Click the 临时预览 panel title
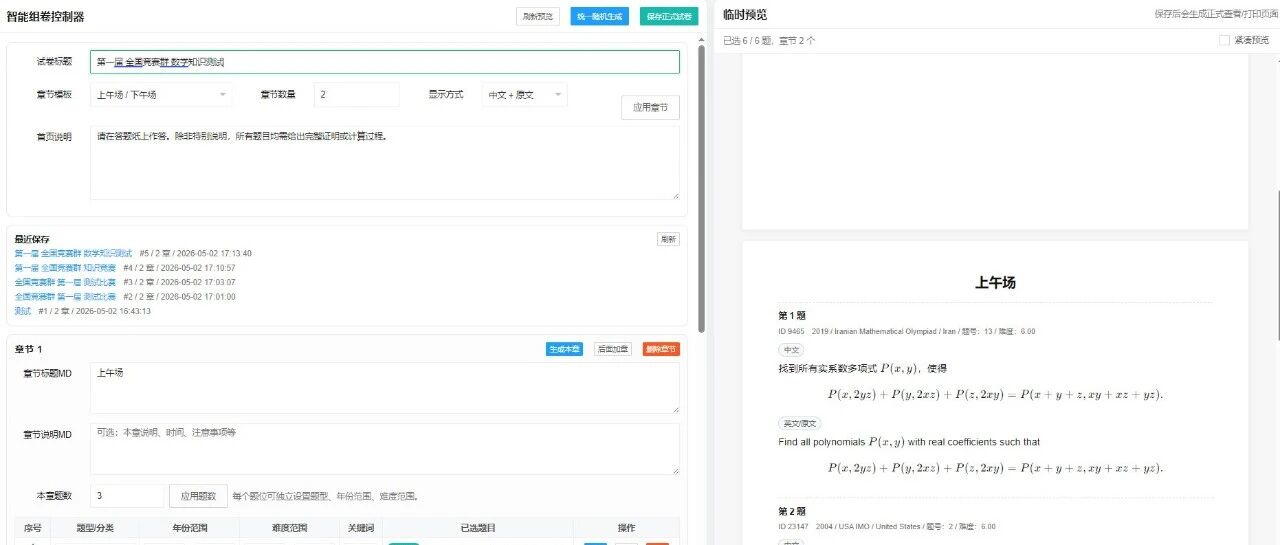The height and width of the screenshot is (545, 1280). tap(746, 15)
